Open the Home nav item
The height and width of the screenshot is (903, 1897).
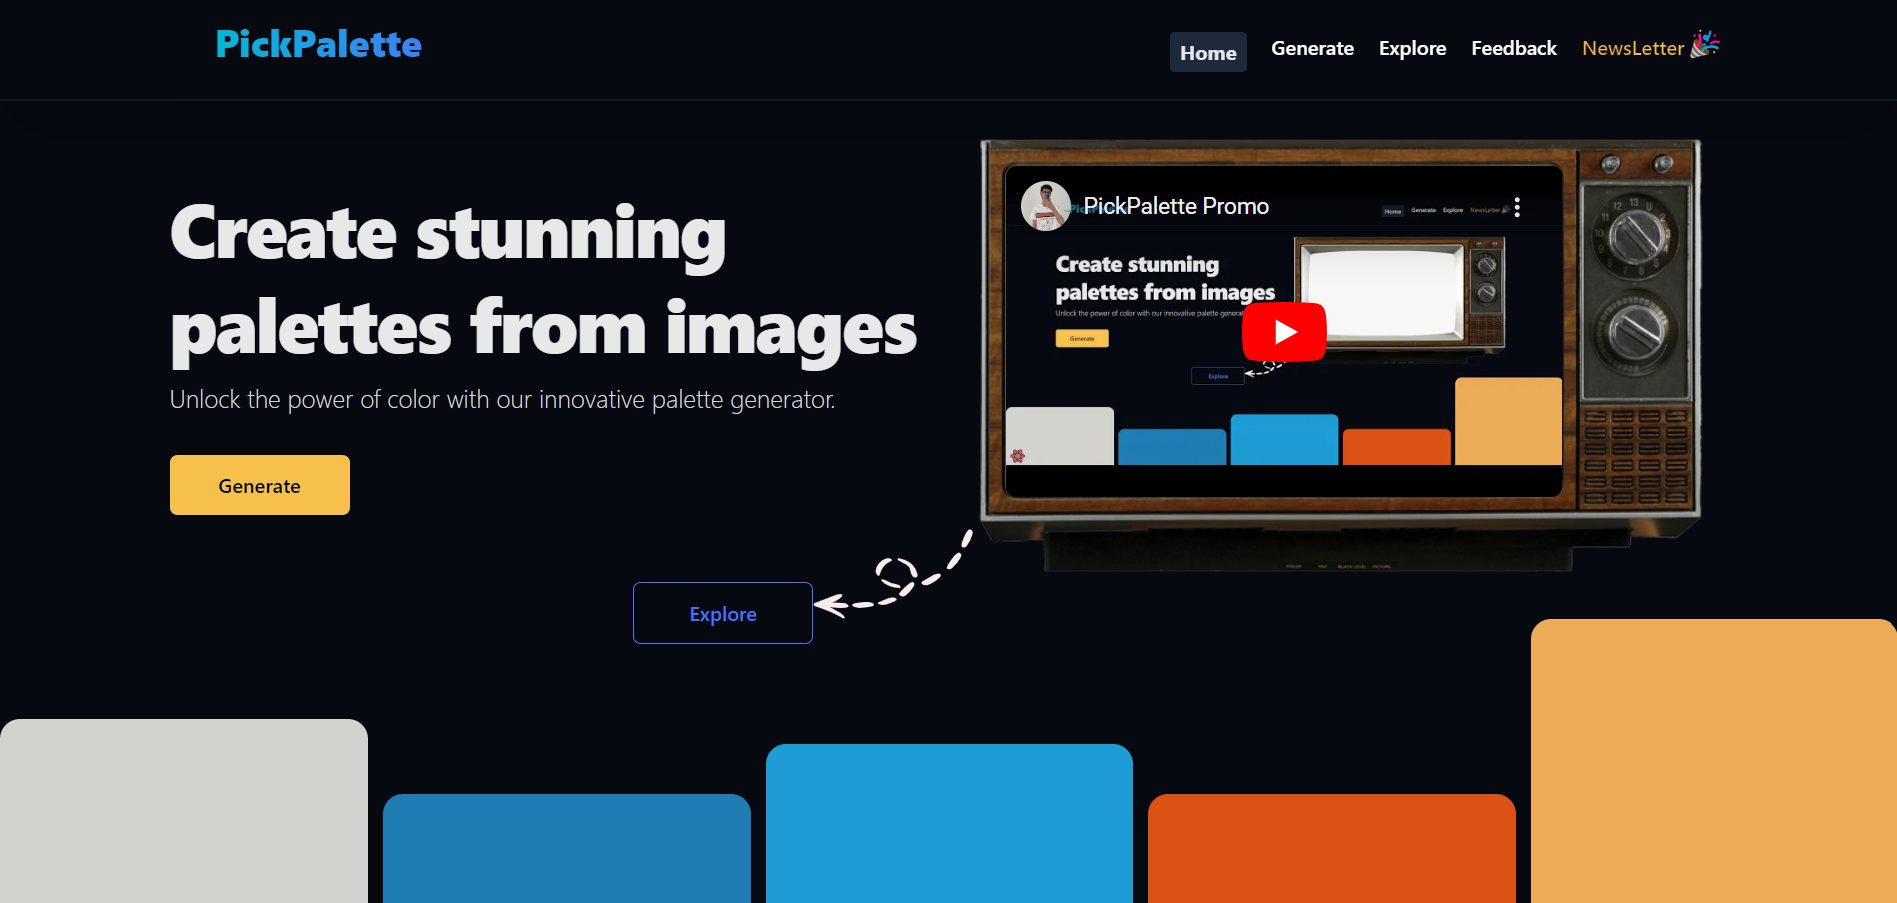click(x=1208, y=53)
